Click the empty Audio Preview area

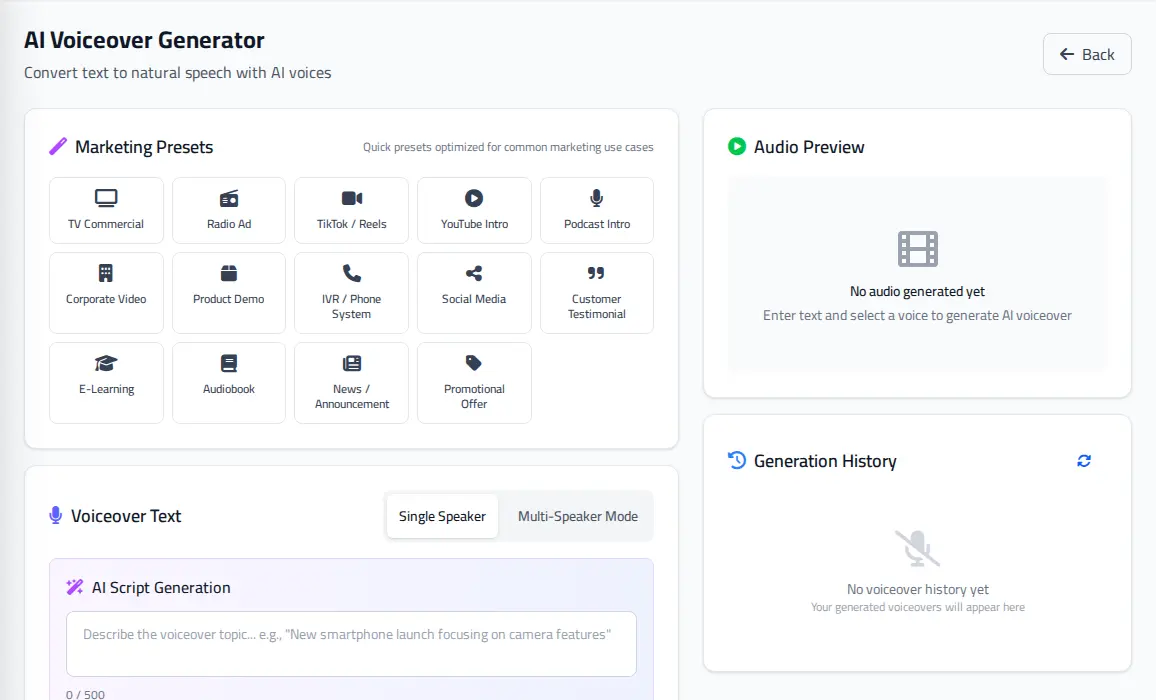(917, 274)
